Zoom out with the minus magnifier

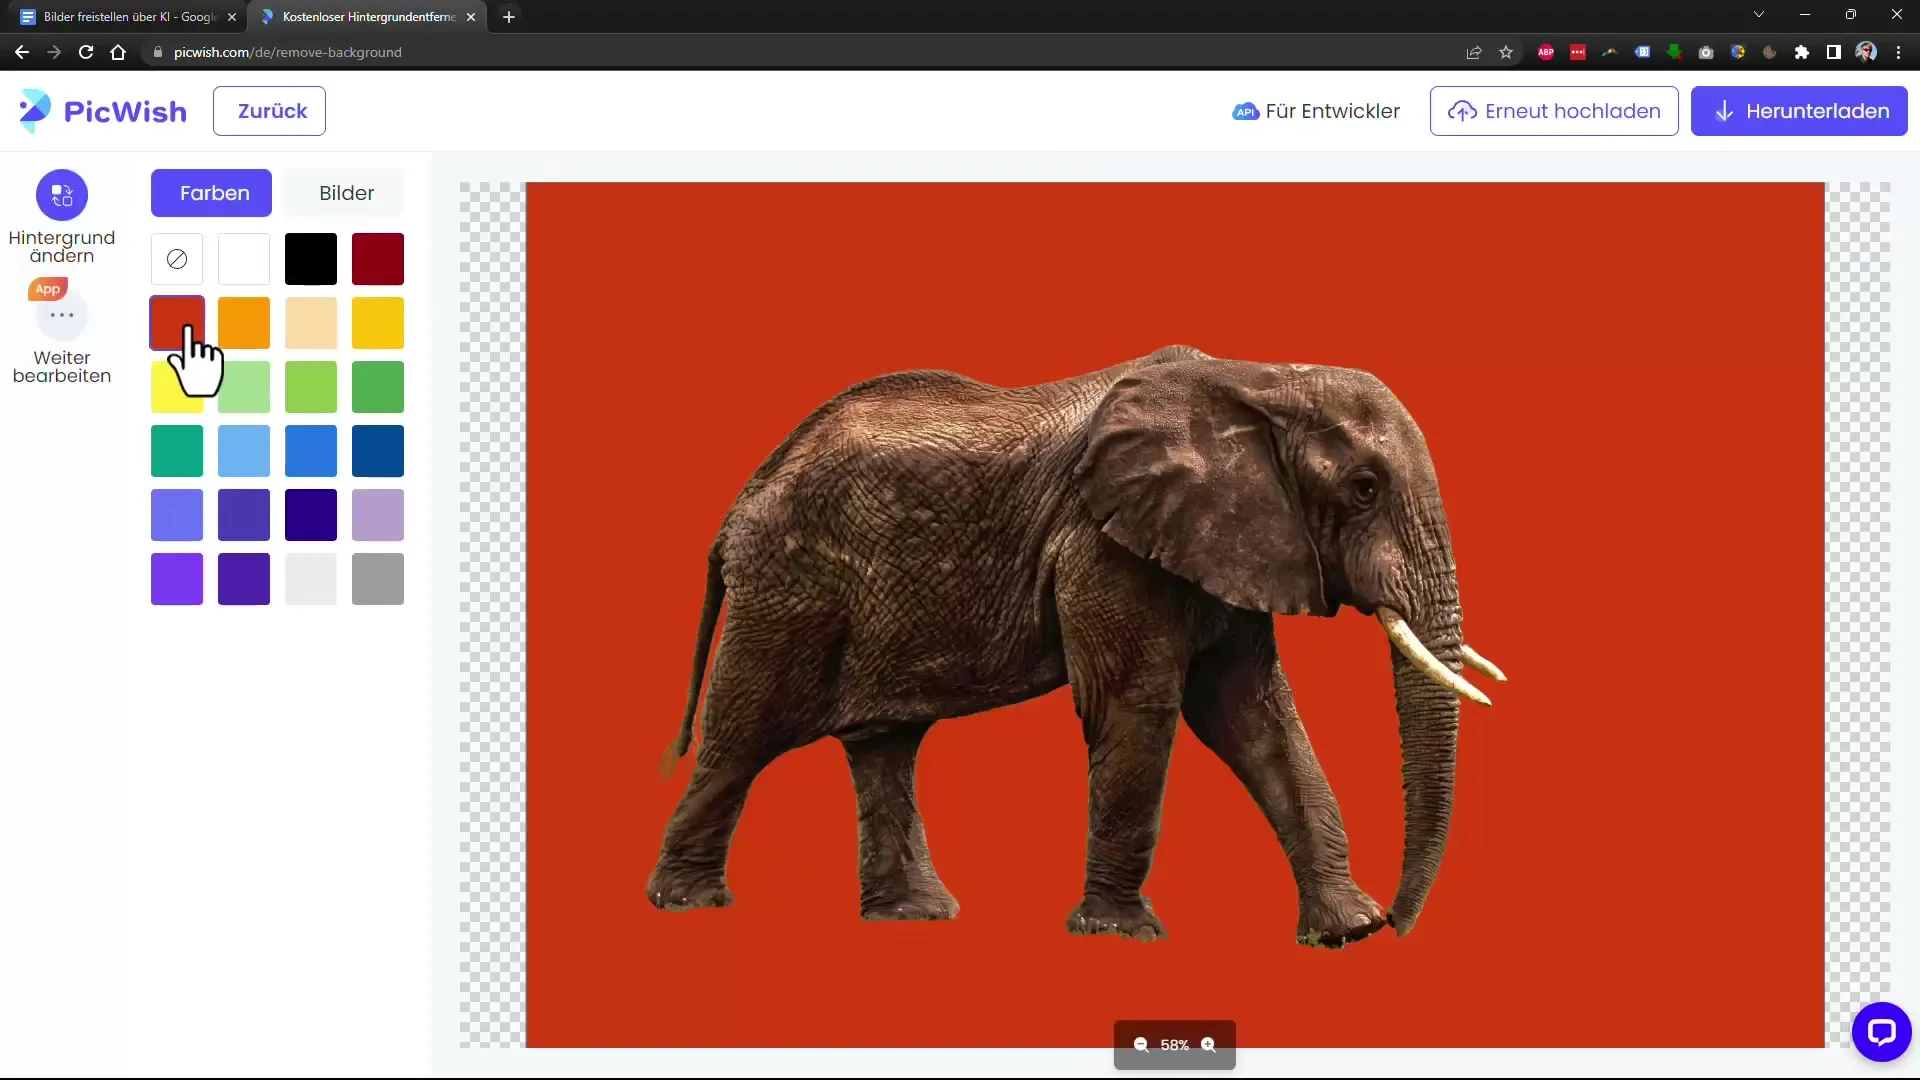pos(1141,1045)
